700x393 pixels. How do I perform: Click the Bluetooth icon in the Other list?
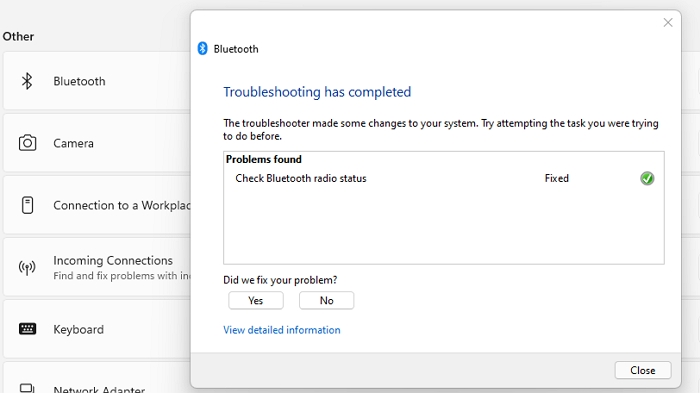tap(27, 81)
